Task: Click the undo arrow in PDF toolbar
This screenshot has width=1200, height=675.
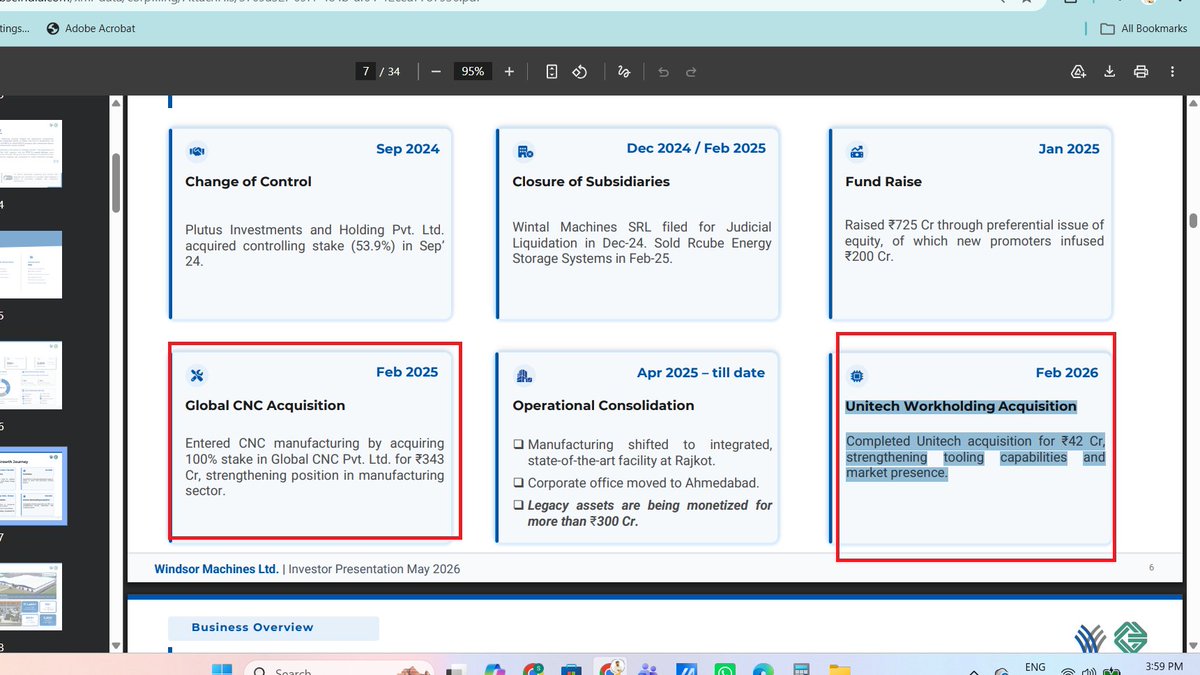Action: [x=663, y=72]
